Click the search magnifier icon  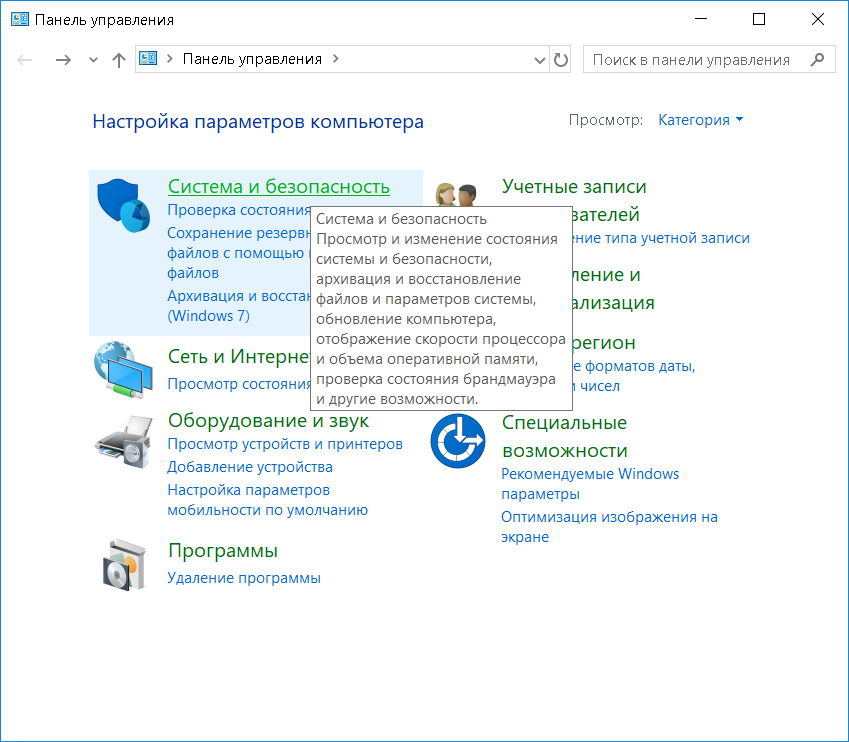817,60
